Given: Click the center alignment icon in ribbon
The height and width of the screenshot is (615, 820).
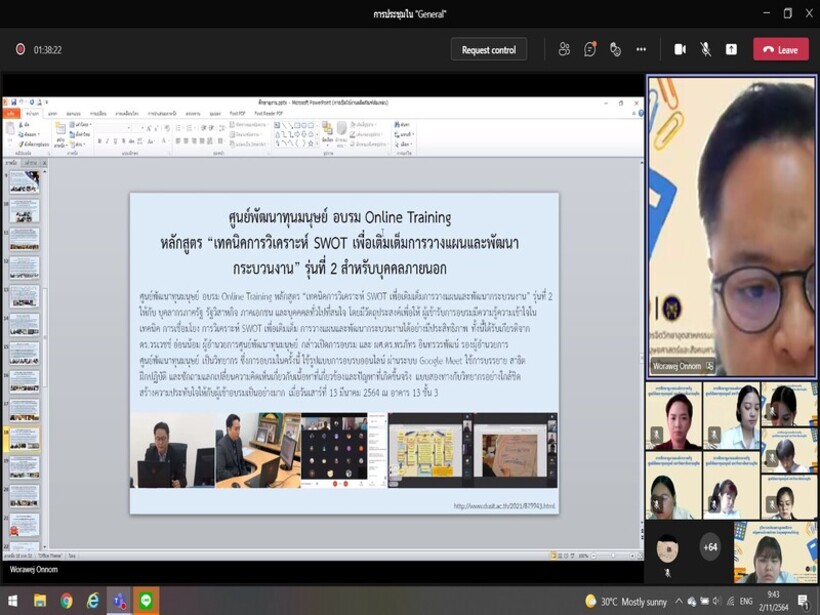Looking at the screenshot, I should [x=186, y=141].
